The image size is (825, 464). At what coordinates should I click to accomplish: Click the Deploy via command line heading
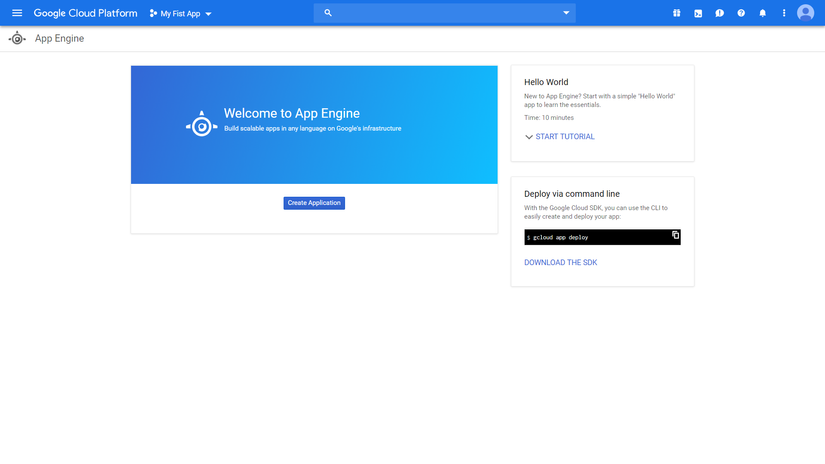[x=572, y=194]
